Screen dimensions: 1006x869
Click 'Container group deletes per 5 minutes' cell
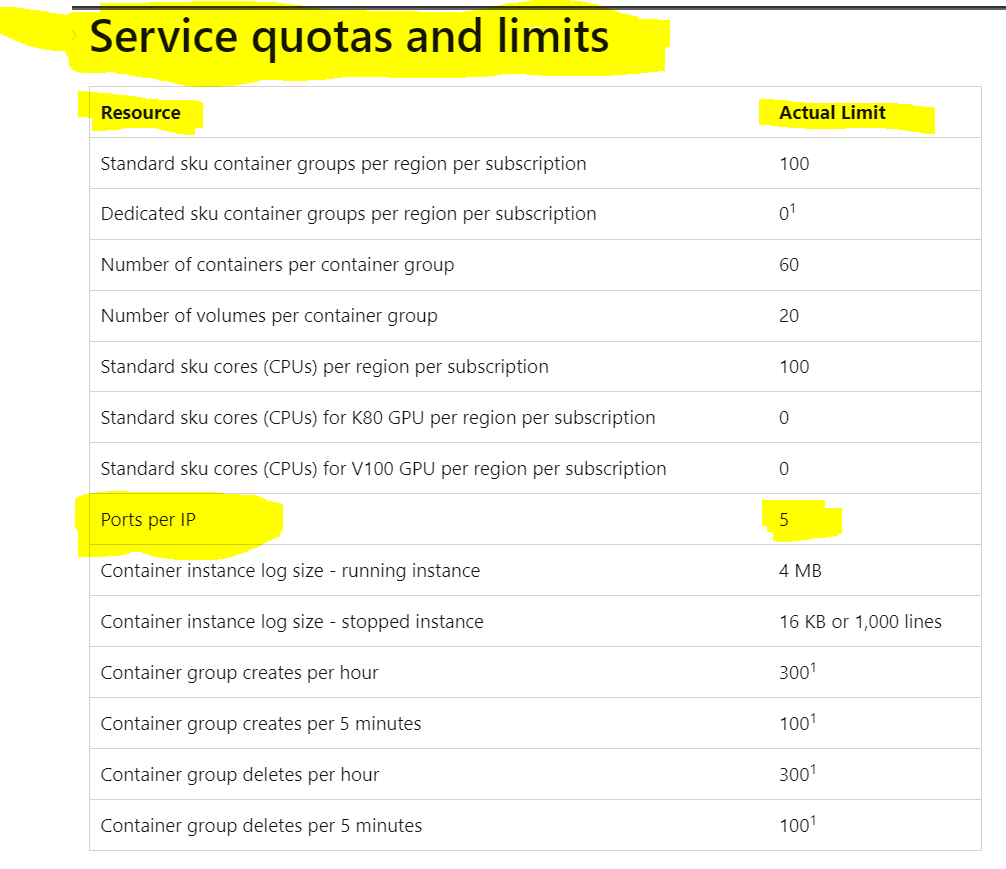coord(261,825)
